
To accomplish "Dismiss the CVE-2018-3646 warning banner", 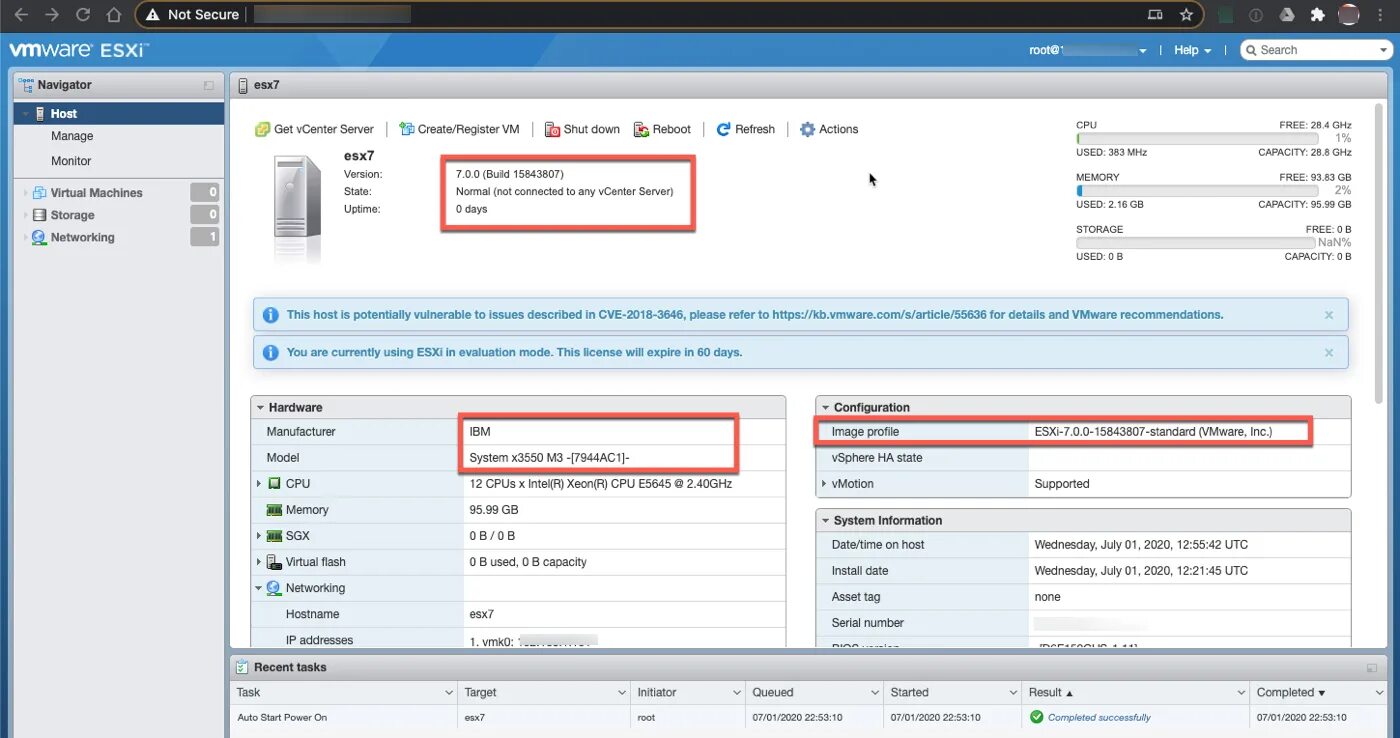I will (x=1329, y=315).
